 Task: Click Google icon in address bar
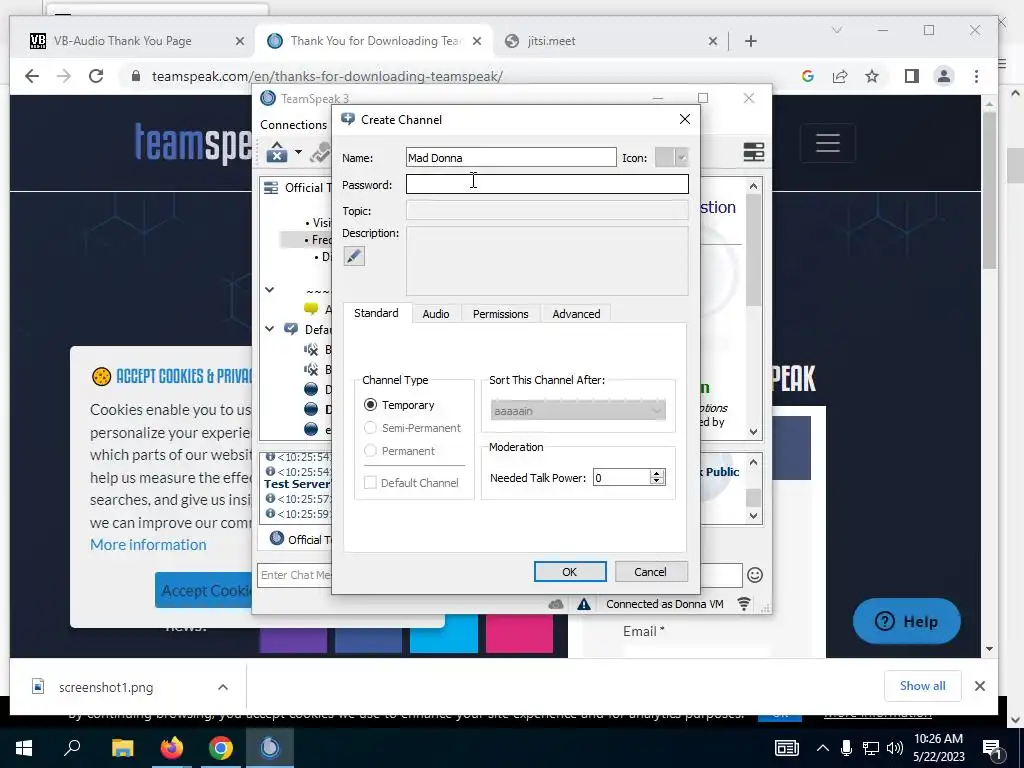click(808, 76)
